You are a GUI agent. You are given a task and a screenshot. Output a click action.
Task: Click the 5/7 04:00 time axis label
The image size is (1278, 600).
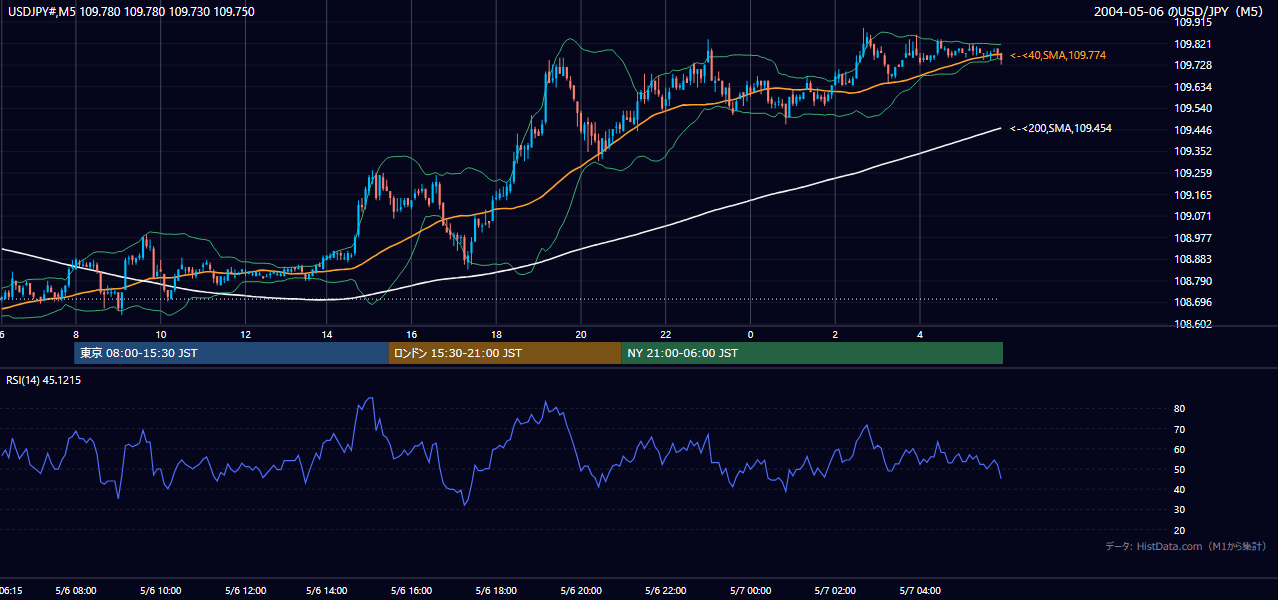coord(920,591)
